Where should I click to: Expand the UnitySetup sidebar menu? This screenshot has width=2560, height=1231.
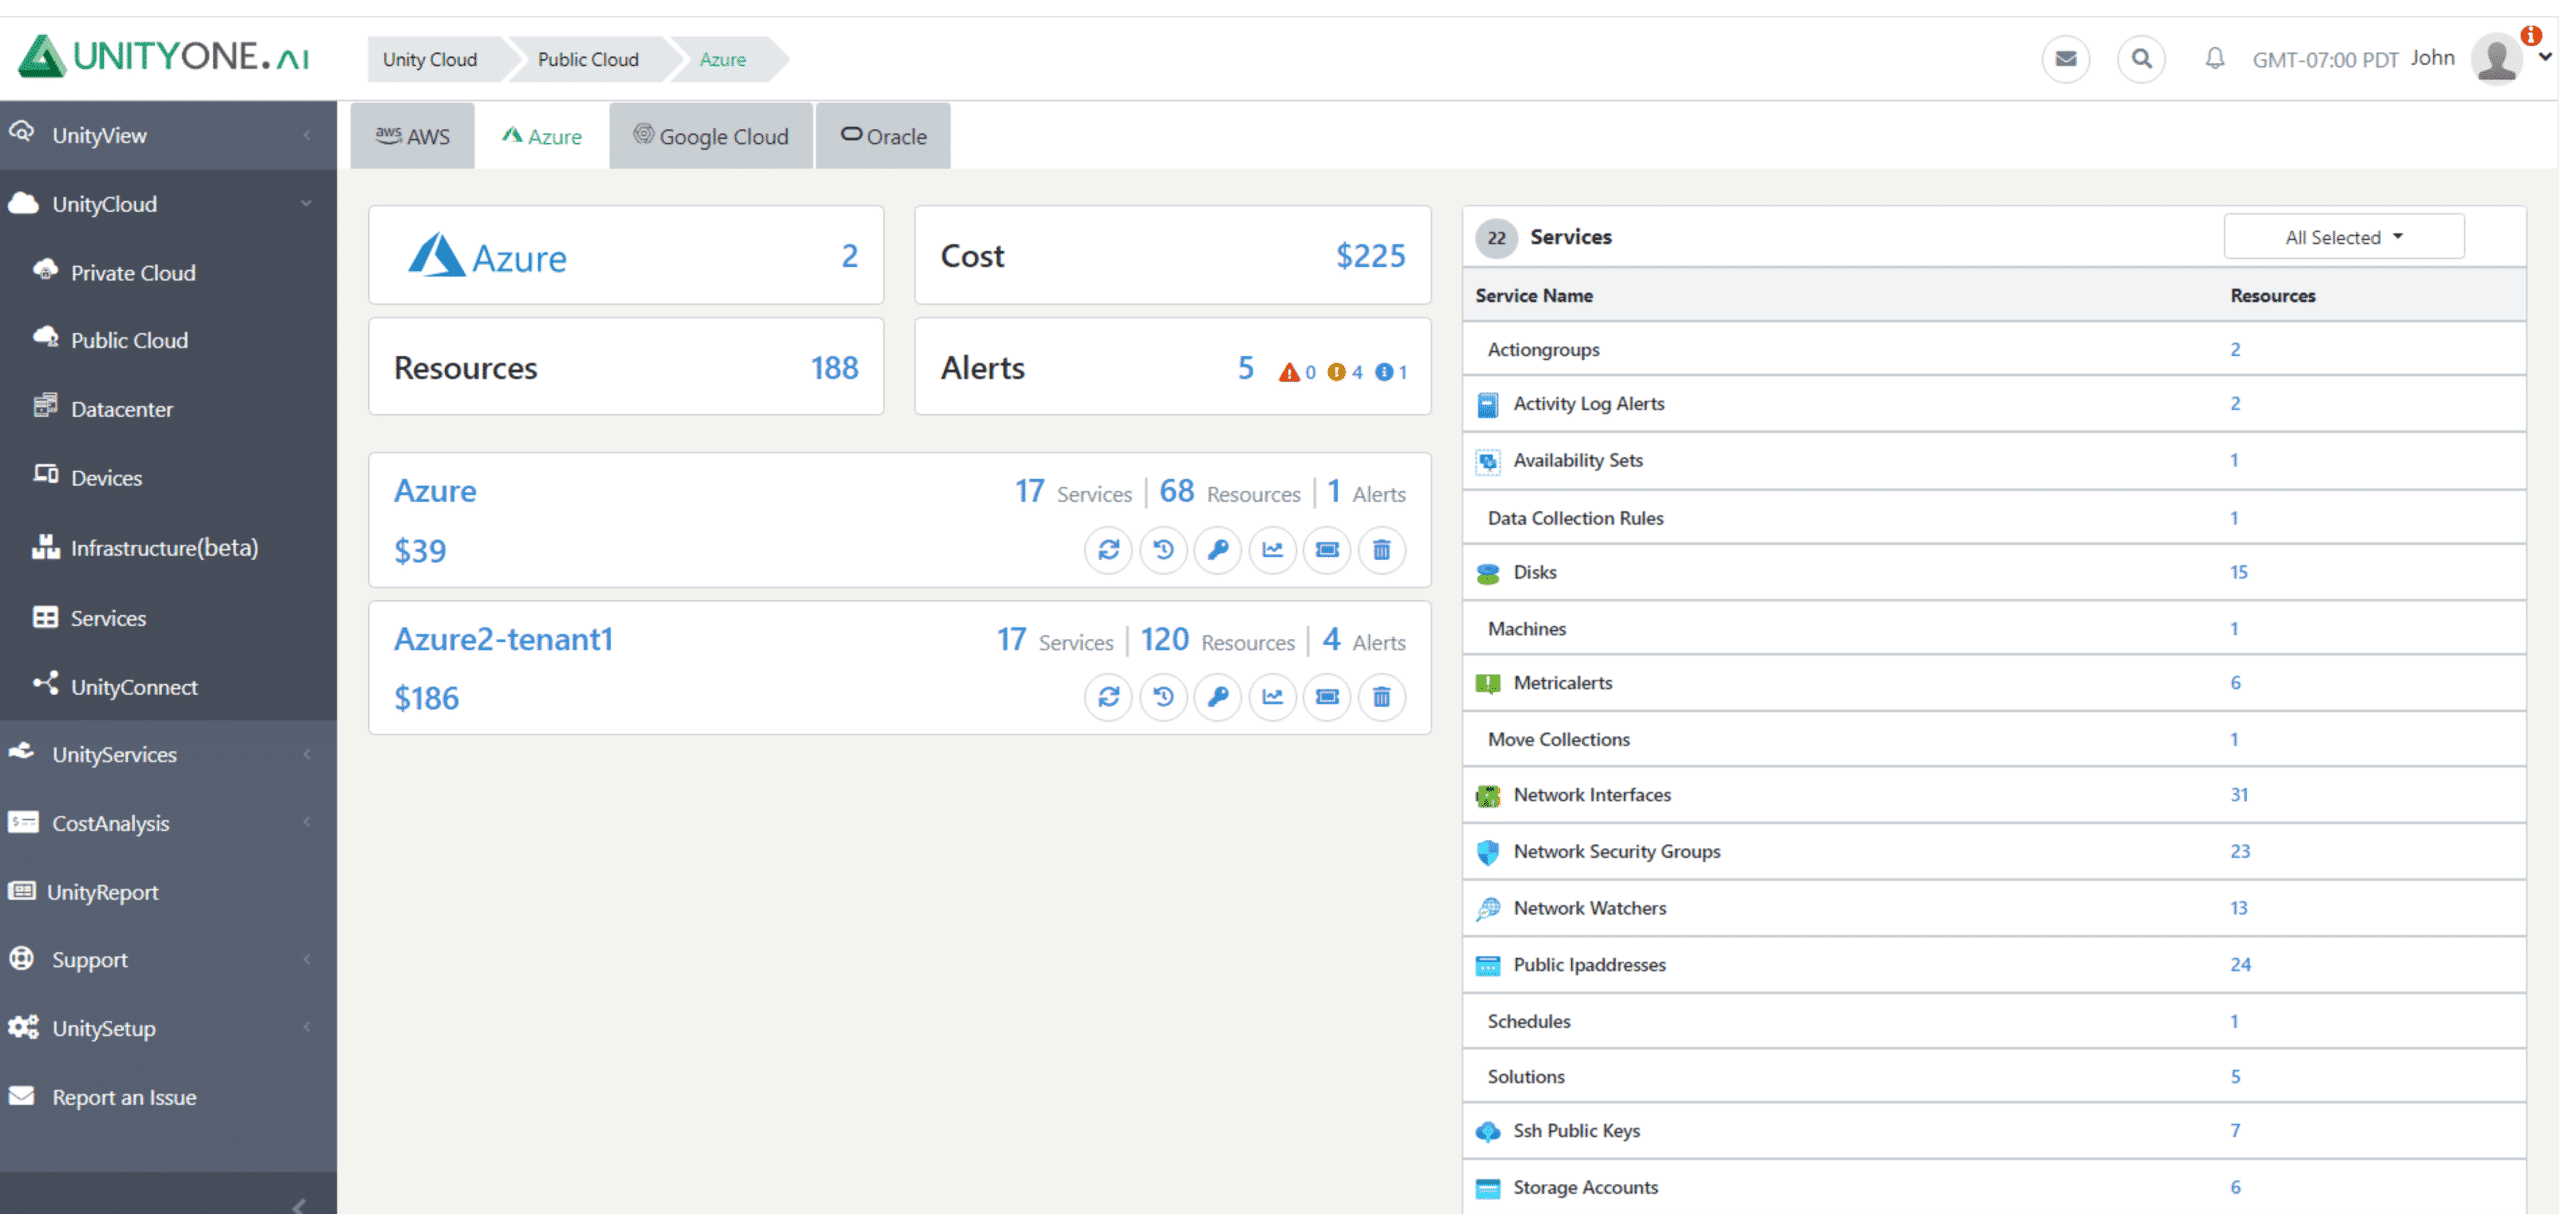click(x=168, y=1028)
